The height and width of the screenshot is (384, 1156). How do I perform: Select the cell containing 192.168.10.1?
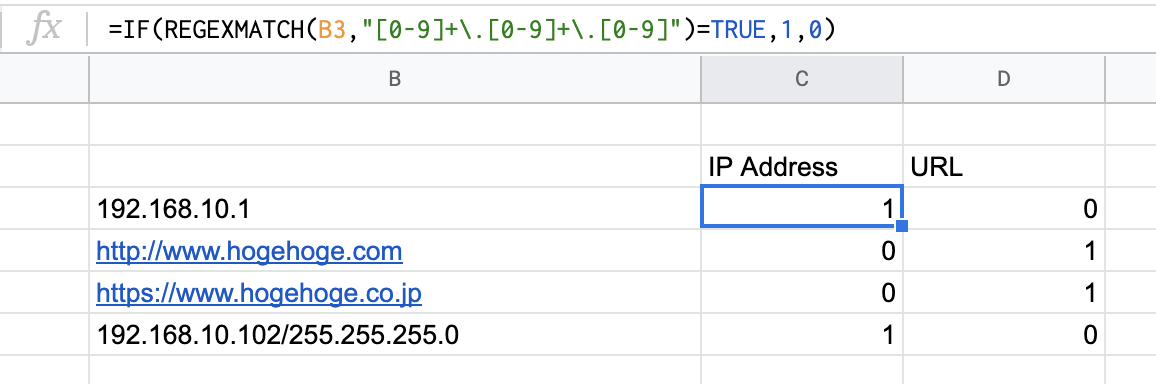(394, 209)
